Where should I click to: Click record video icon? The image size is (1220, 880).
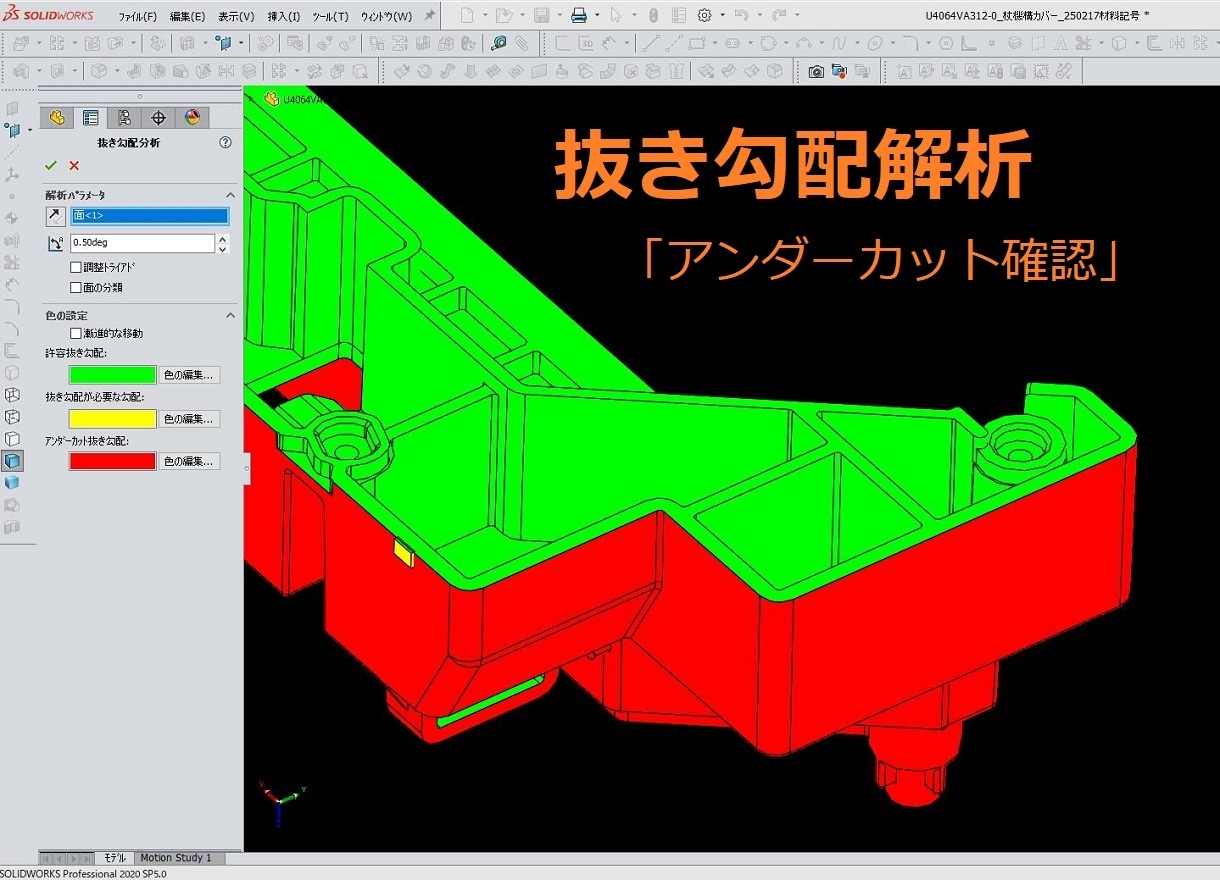coord(839,72)
